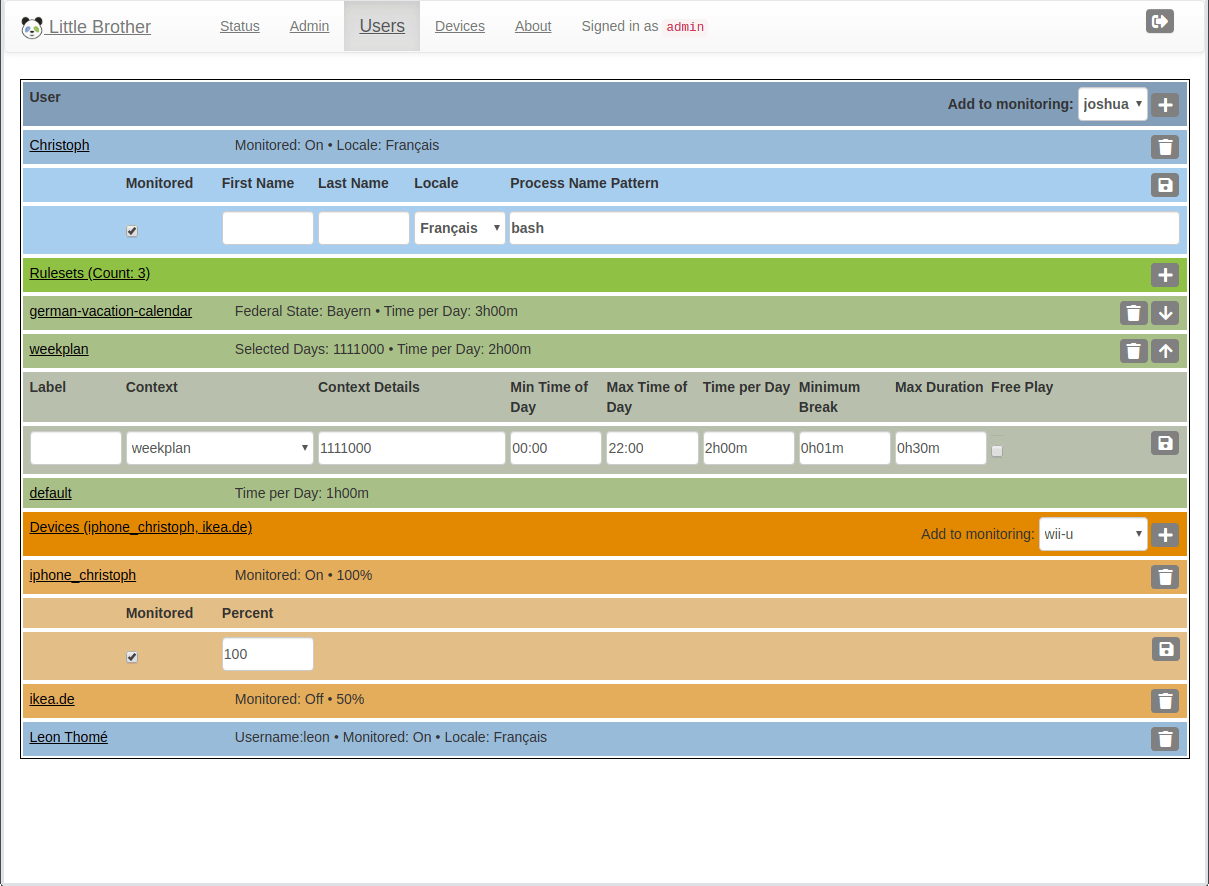Viewport: 1209px width, 886px height.
Task: Delete the ikea.de device
Action: click(x=1165, y=701)
